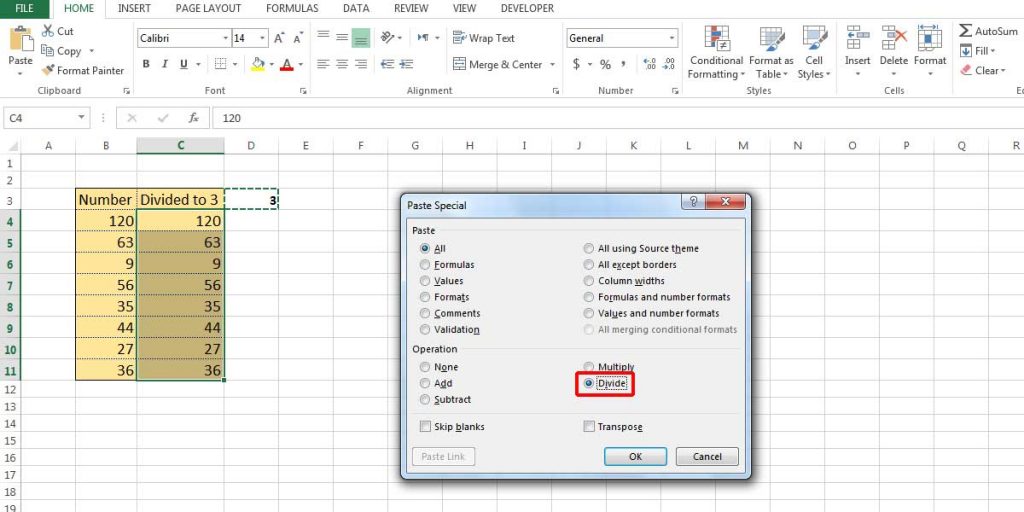Viewport: 1024px width, 512px height.
Task: Apply Italic formatting to selection
Action: [x=164, y=64]
